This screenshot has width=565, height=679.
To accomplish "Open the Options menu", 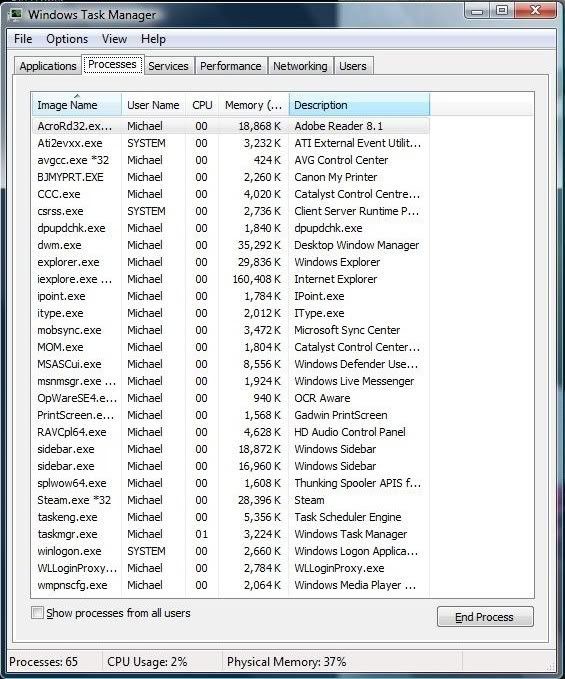I will (67, 39).
